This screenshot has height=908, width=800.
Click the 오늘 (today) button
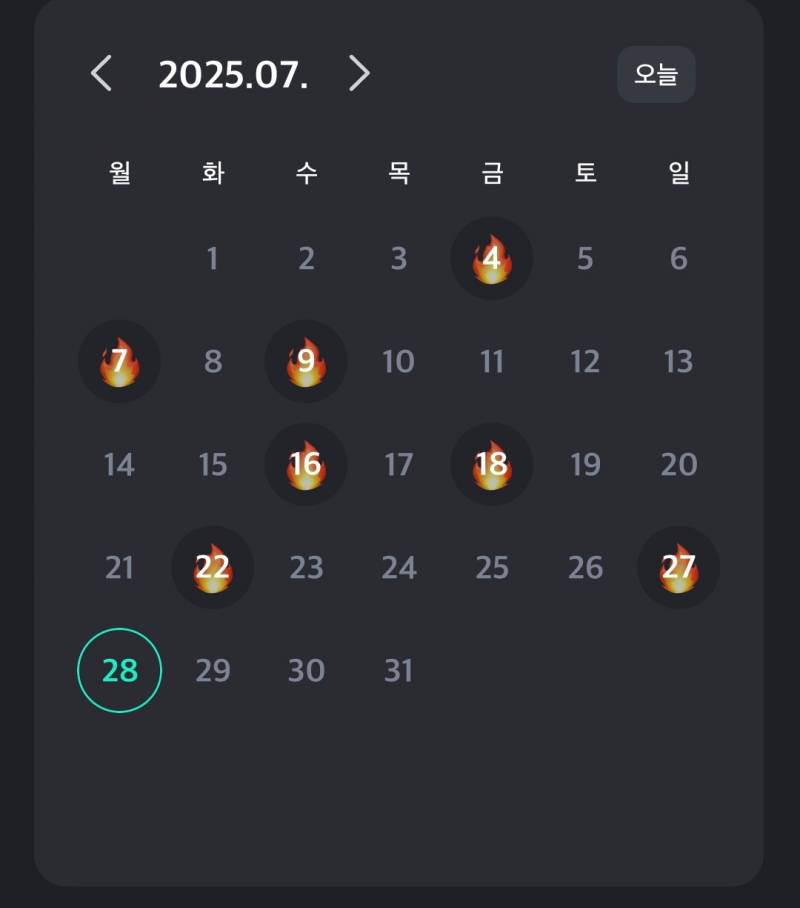point(656,75)
